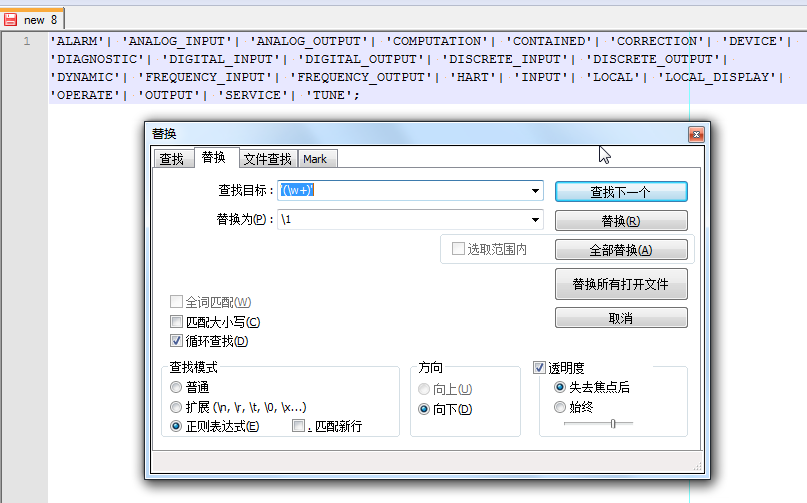Click the 替换(R) button
807x503 pixels.
pyautogui.click(x=621, y=221)
